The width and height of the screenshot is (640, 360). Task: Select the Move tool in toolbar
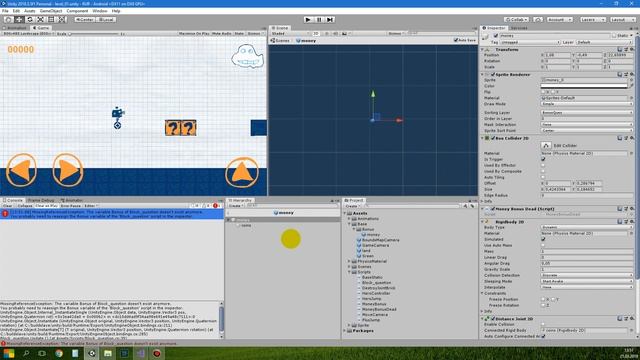(19, 20)
